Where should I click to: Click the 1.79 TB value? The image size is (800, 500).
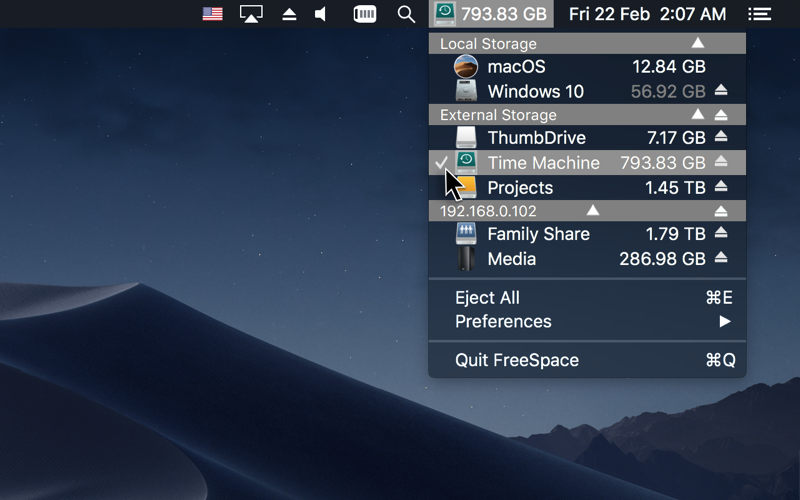676,234
